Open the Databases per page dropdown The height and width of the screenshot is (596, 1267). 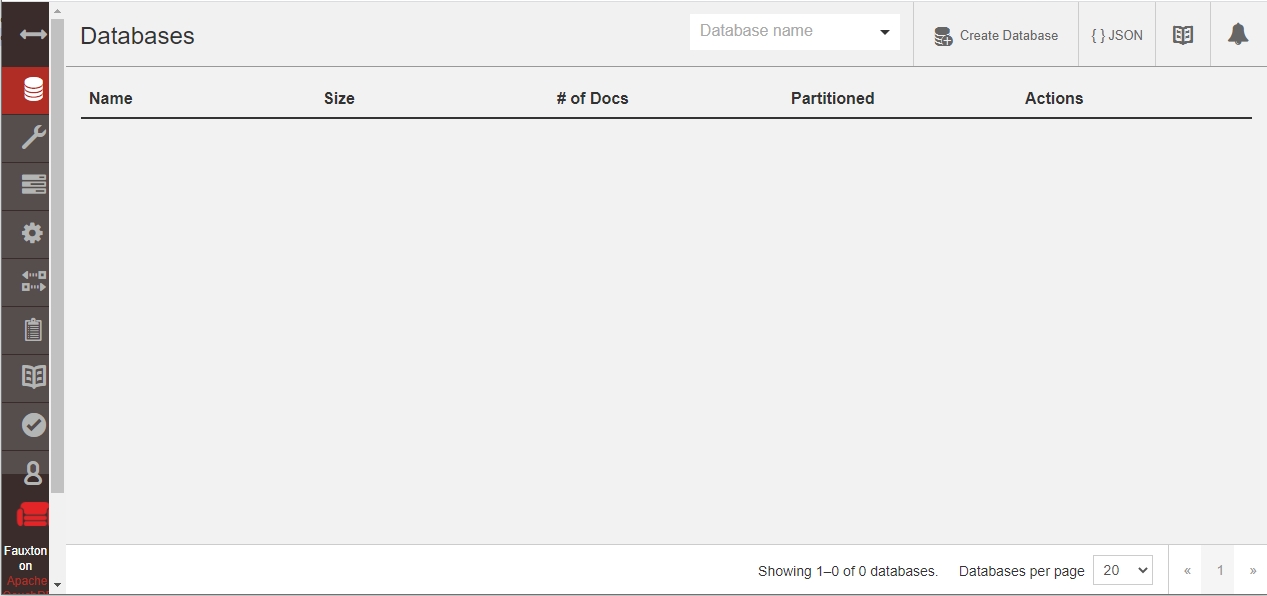[x=1122, y=570]
